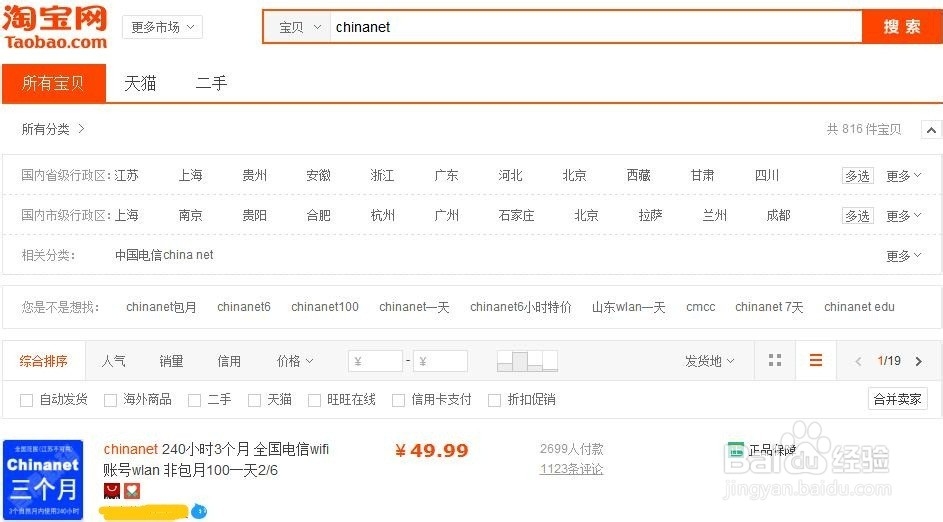This screenshot has height=522, width=943.
Task: Switch to the 天猫 tab
Action: [x=140, y=83]
